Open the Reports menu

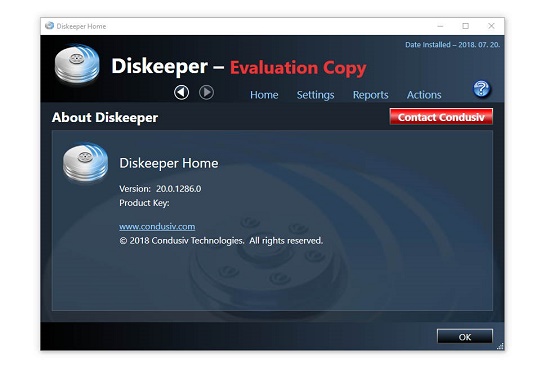[x=370, y=95]
